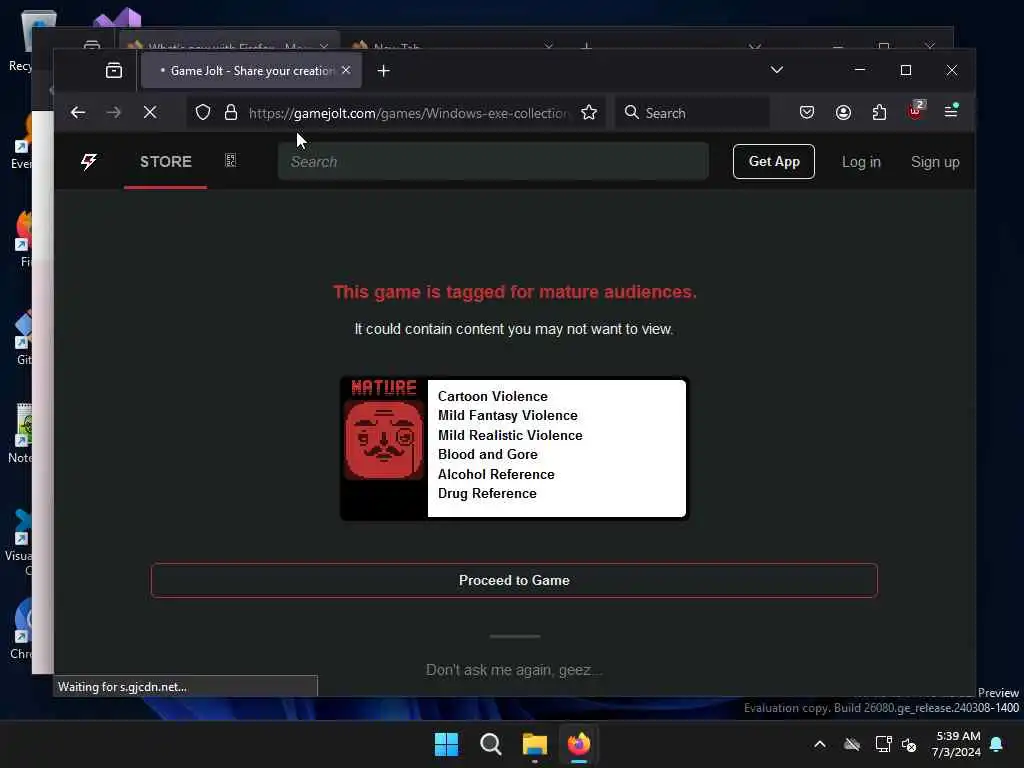Open the uBlock Origin extension icon
Image resolution: width=1024 pixels, height=768 pixels.
[x=916, y=111]
